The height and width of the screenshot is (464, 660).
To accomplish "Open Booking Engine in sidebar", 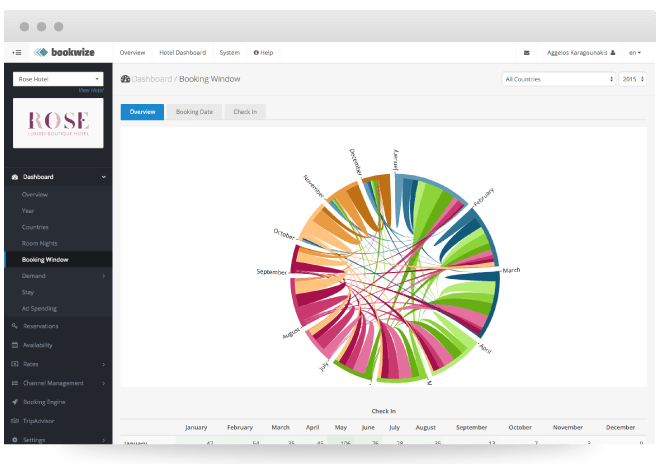I will (x=44, y=402).
